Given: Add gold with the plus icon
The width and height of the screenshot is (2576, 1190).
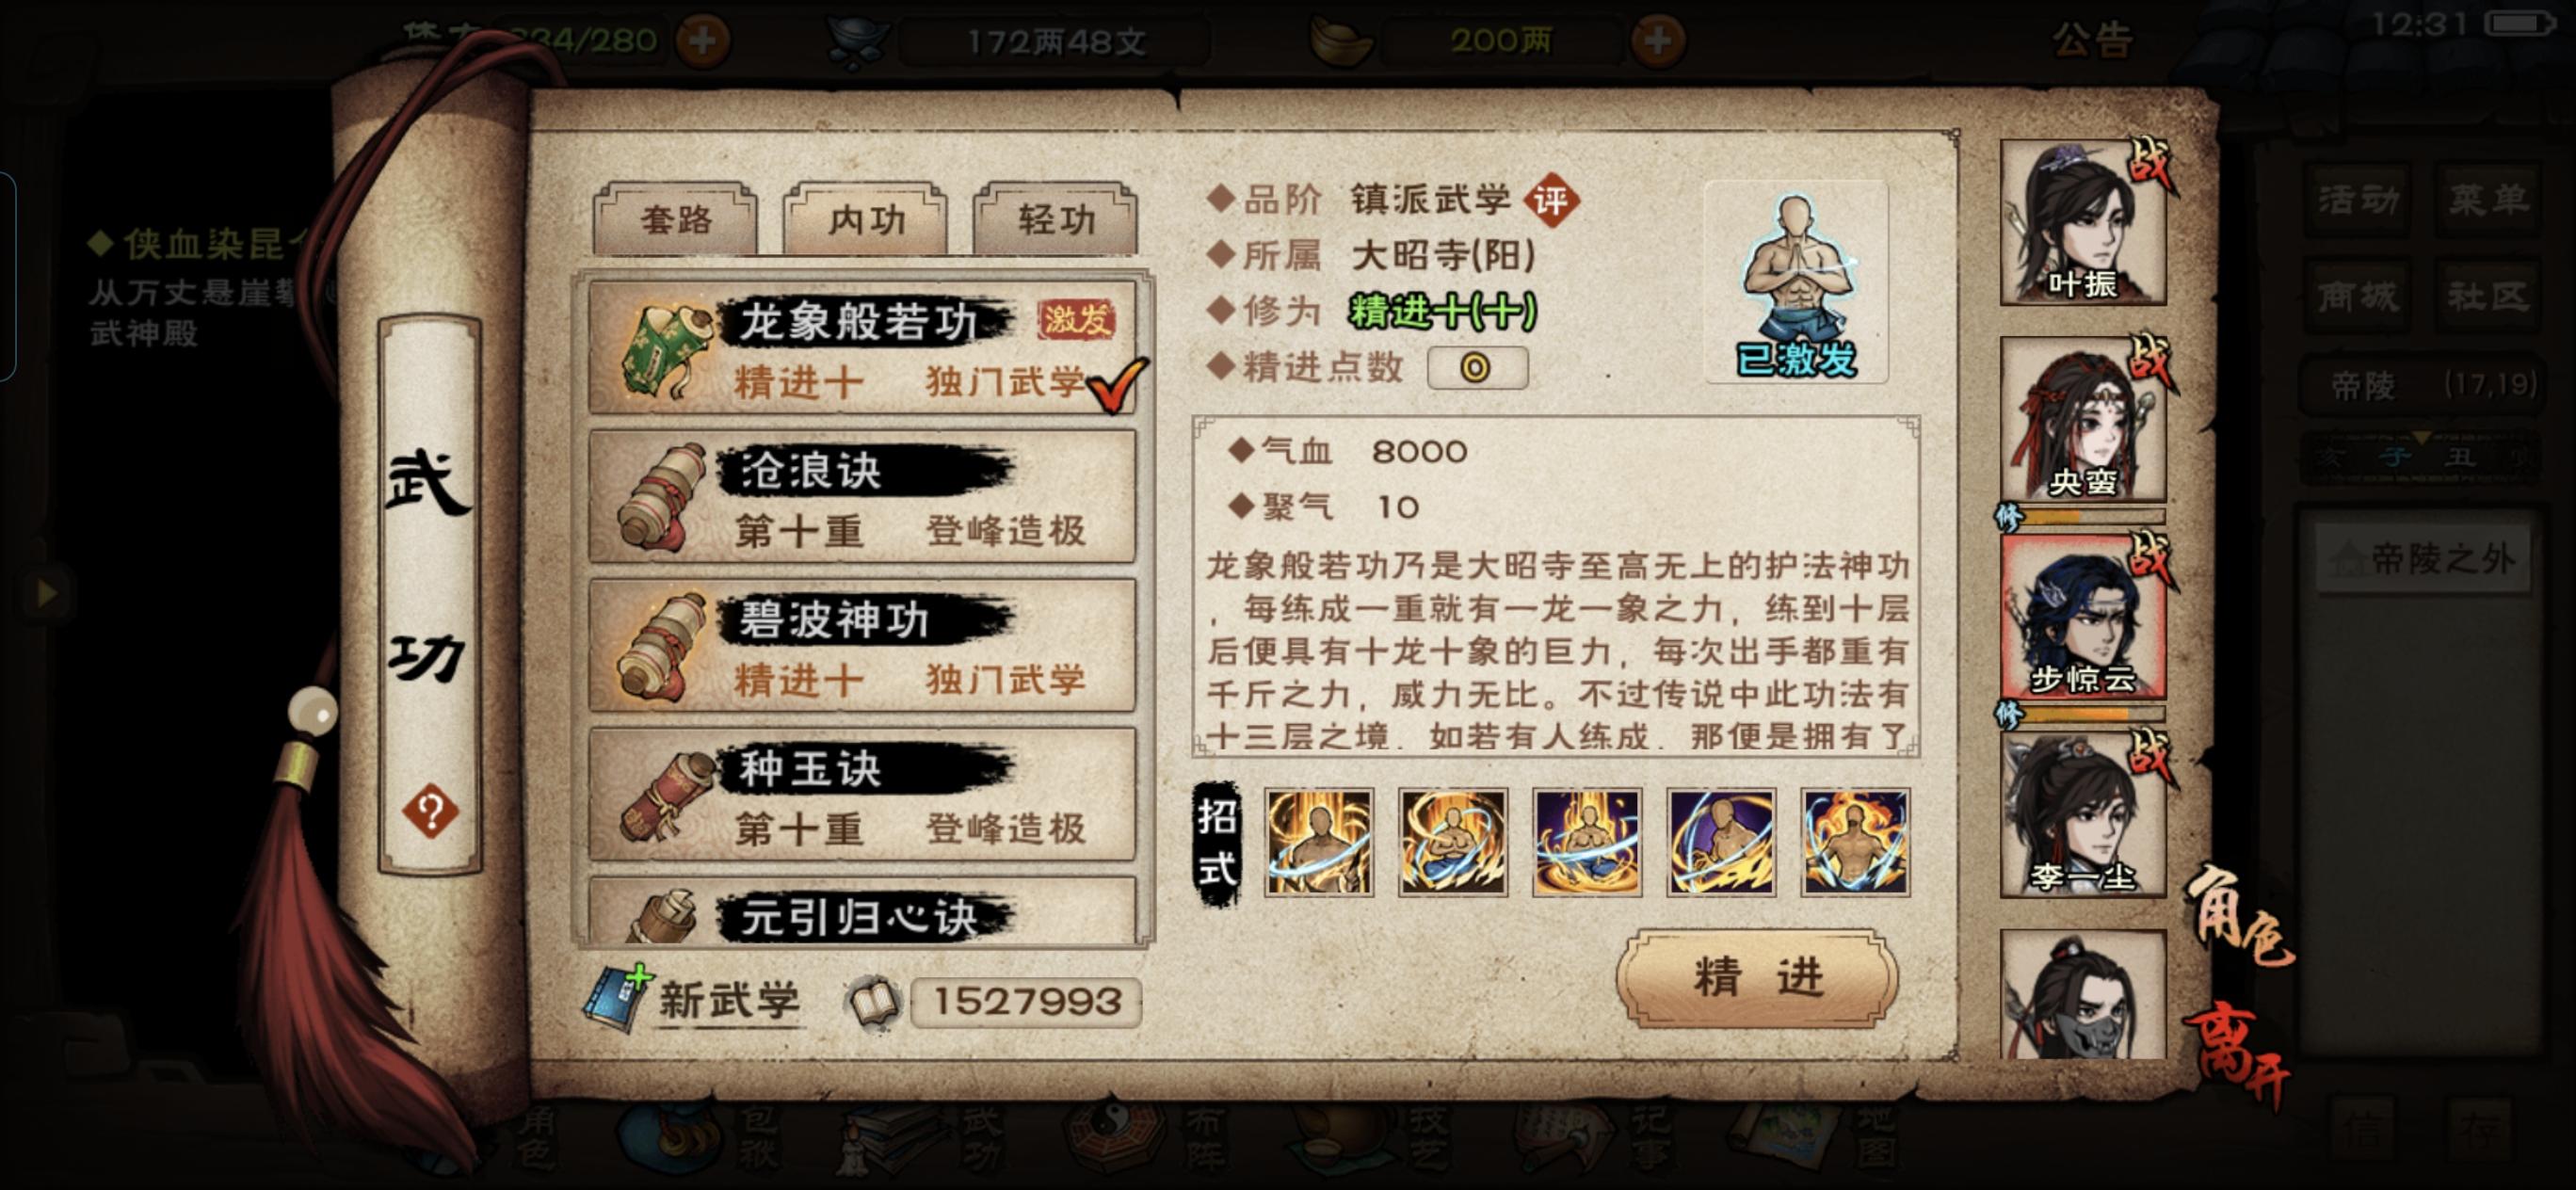Looking at the screenshot, I should (x=1657, y=41).
